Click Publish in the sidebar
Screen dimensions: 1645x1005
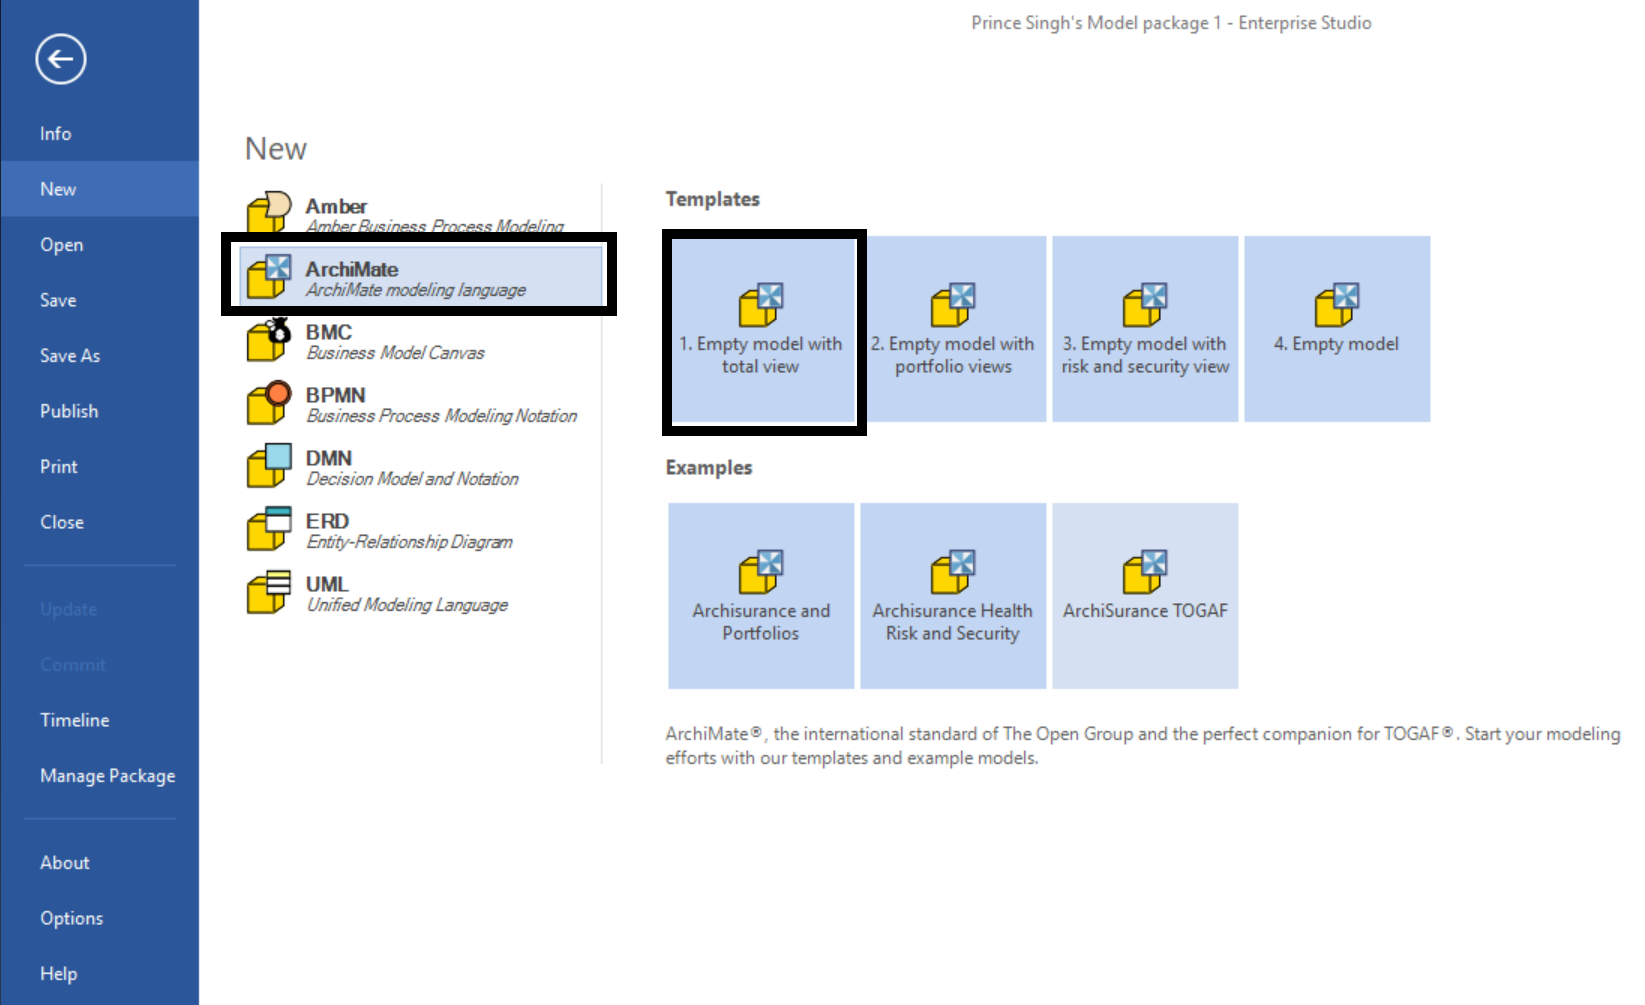pyautogui.click(x=68, y=410)
